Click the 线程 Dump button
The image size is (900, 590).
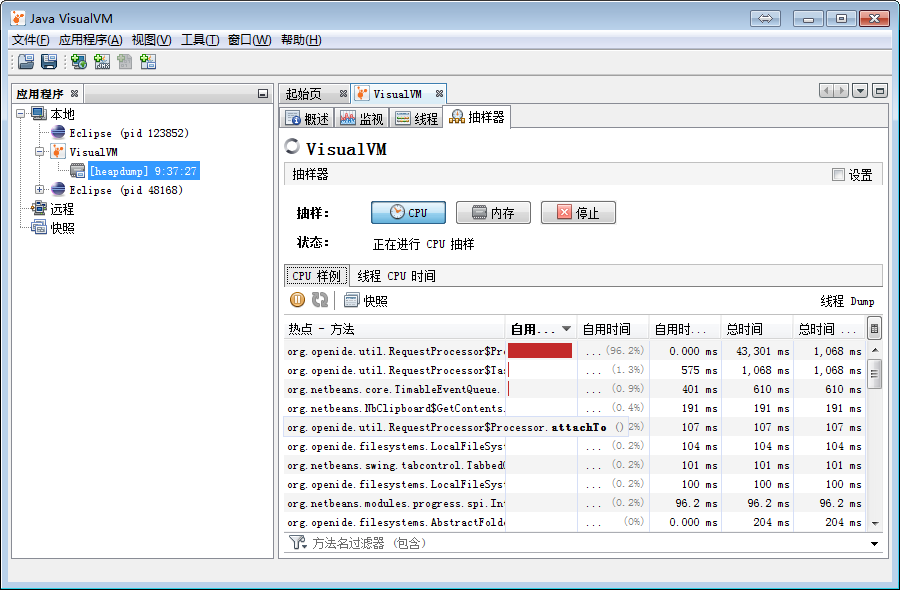pos(847,301)
